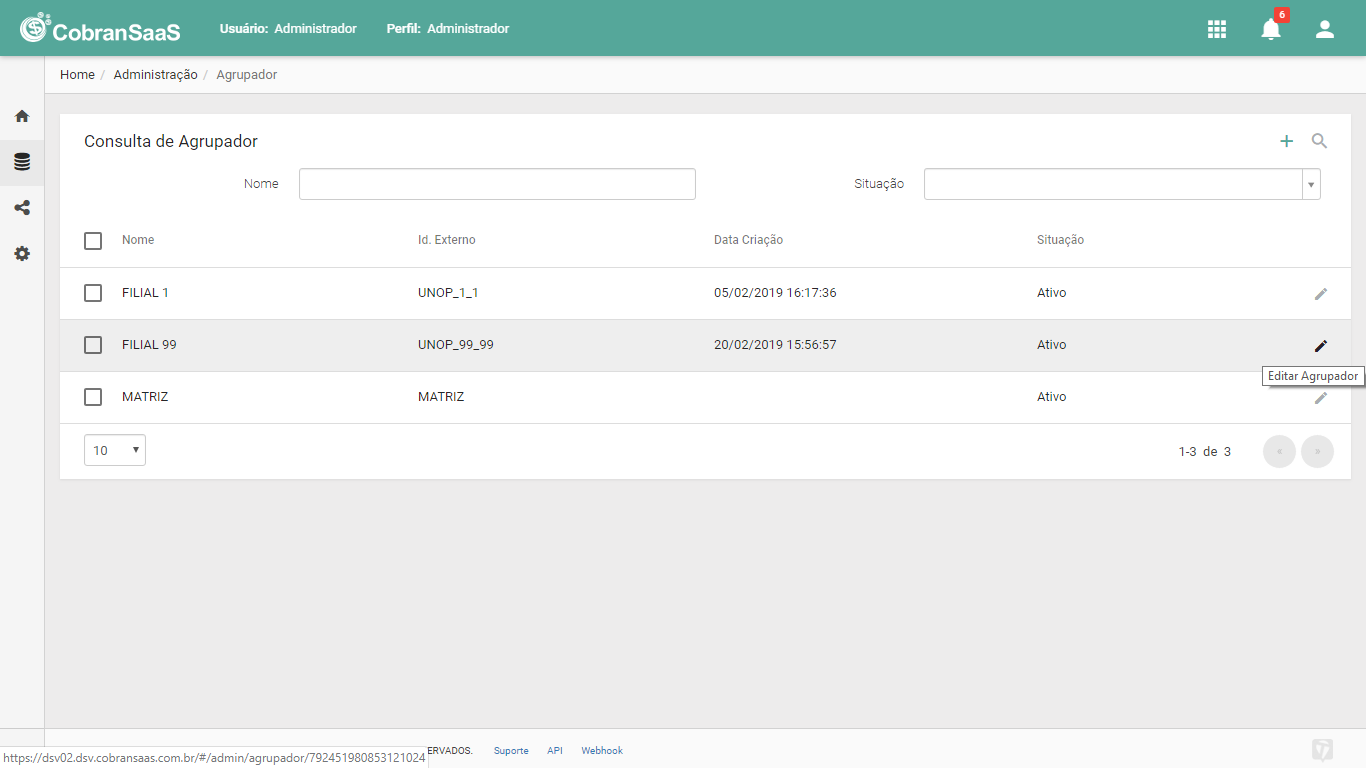Open the notifications bell
Screen dimensions: 1366x768
[x=1271, y=29]
